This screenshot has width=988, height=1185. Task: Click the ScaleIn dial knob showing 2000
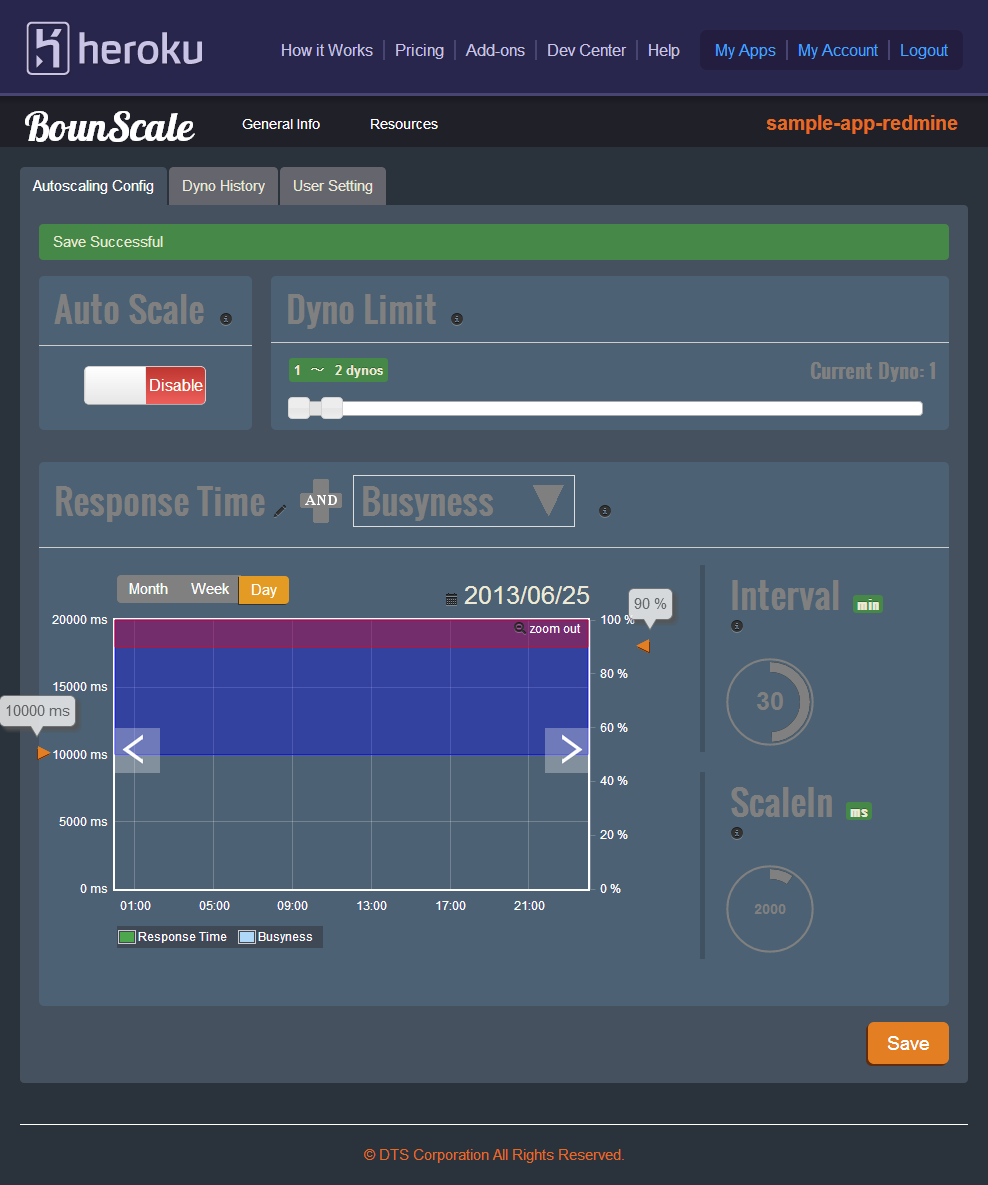(x=770, y=908)
